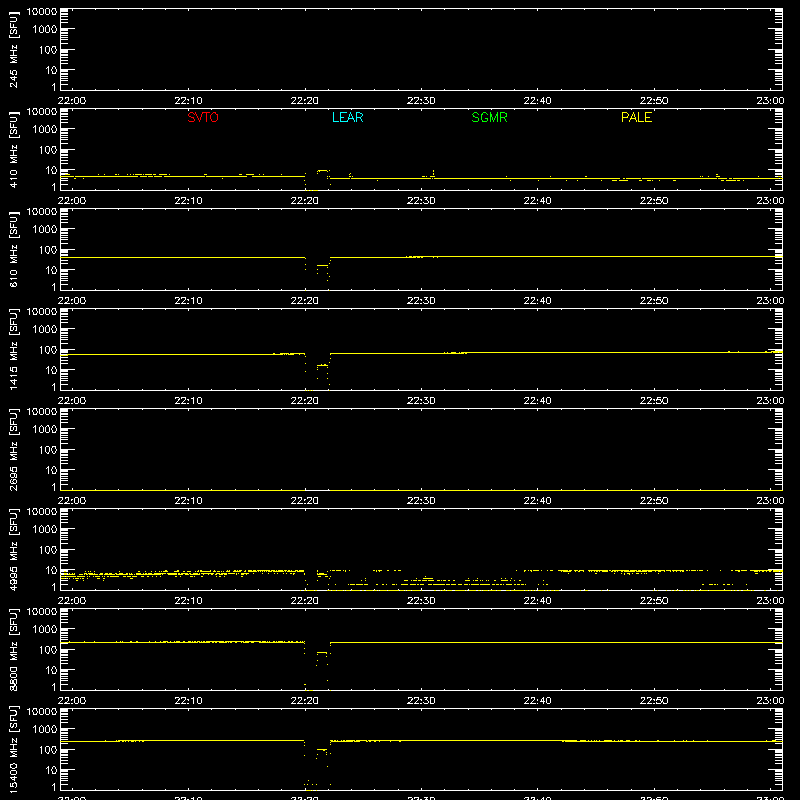Select the "15400 MHz [SFU]" axis title
Viewport: 800px width, 800px height.
[x=14, y=750]
